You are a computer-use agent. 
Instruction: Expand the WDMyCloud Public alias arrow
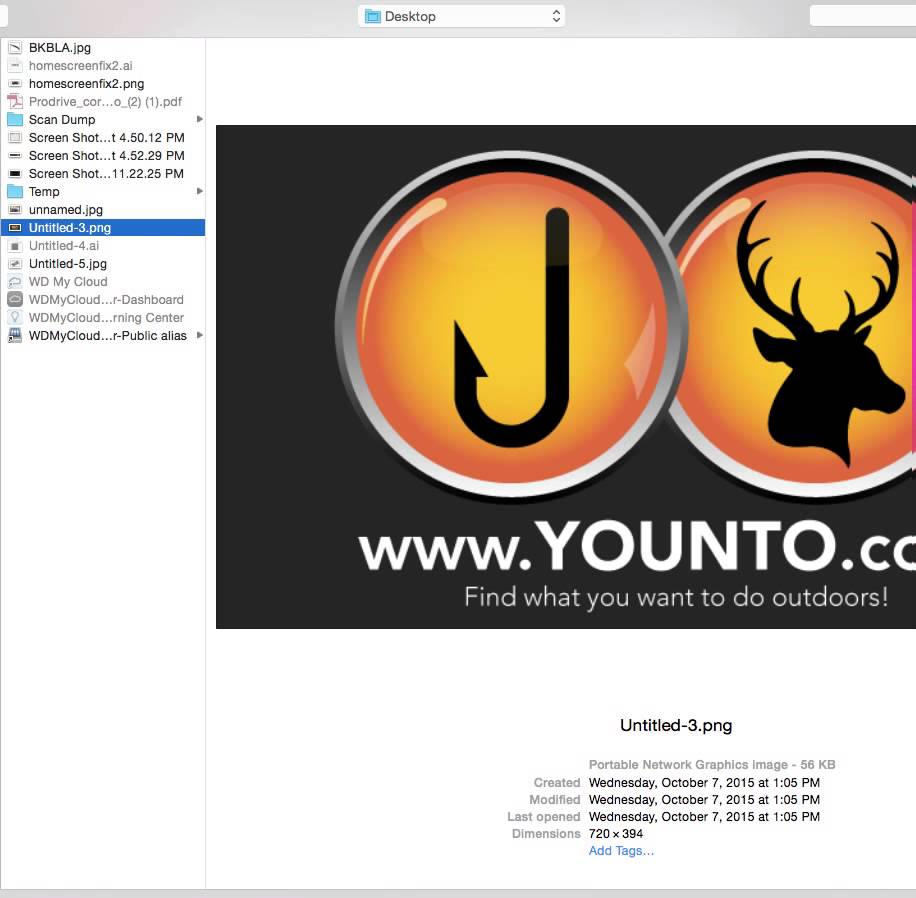click(200, 335)
